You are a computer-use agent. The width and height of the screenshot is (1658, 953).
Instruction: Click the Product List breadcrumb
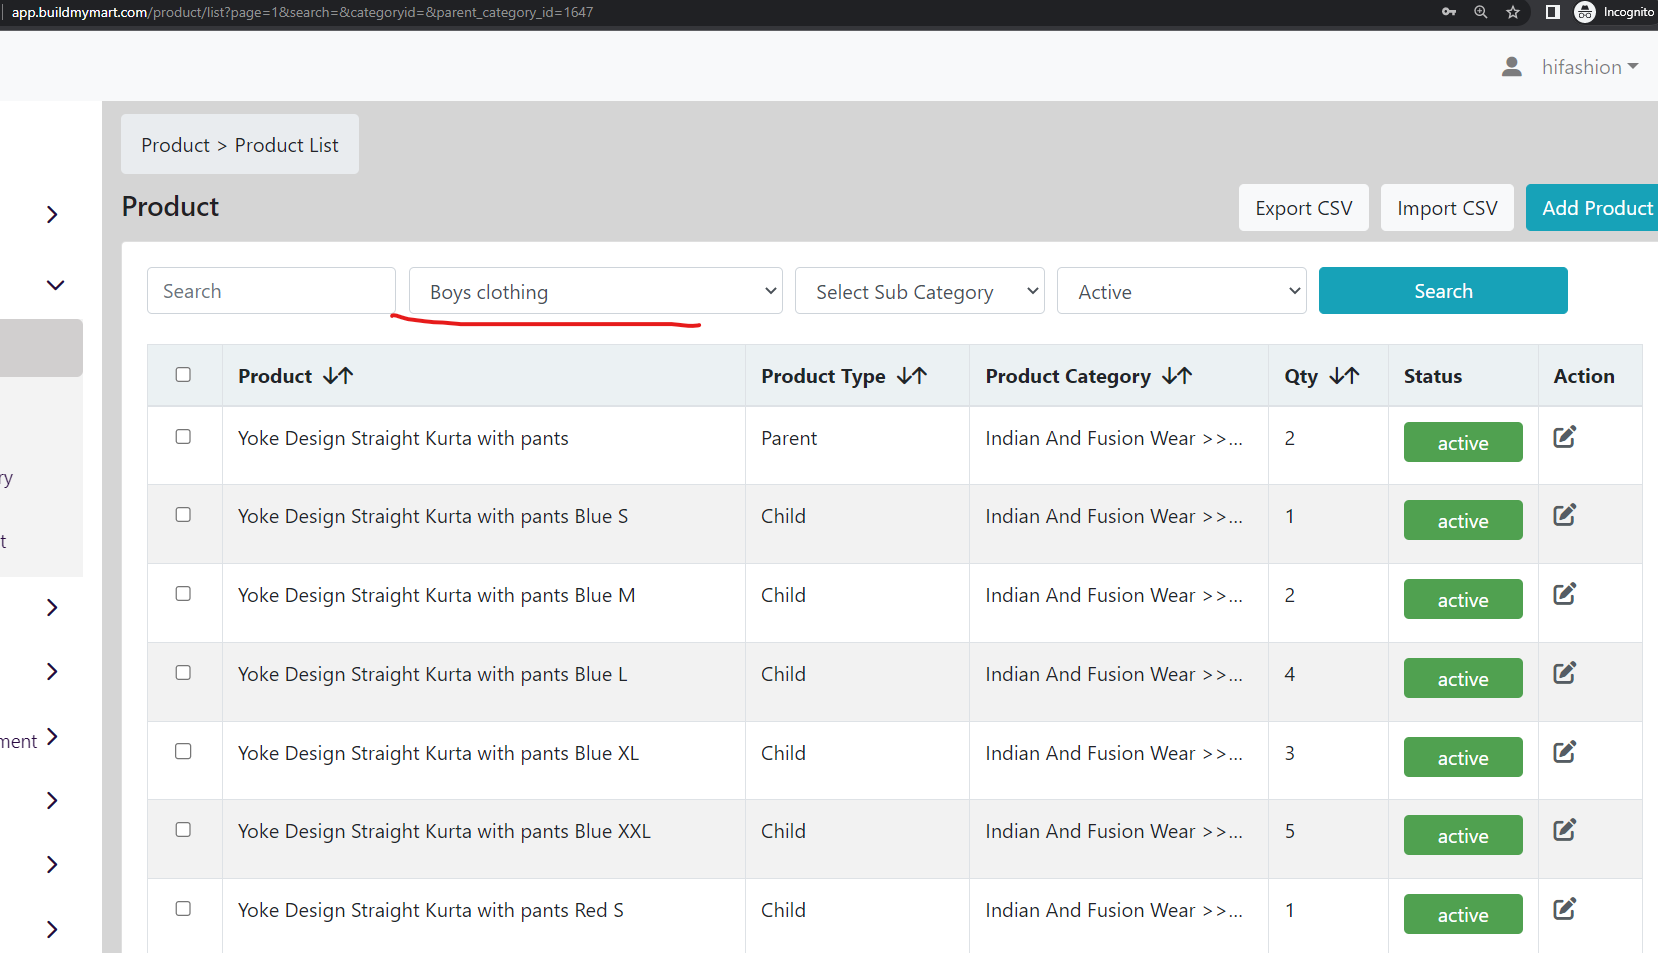tap(286, 145)
